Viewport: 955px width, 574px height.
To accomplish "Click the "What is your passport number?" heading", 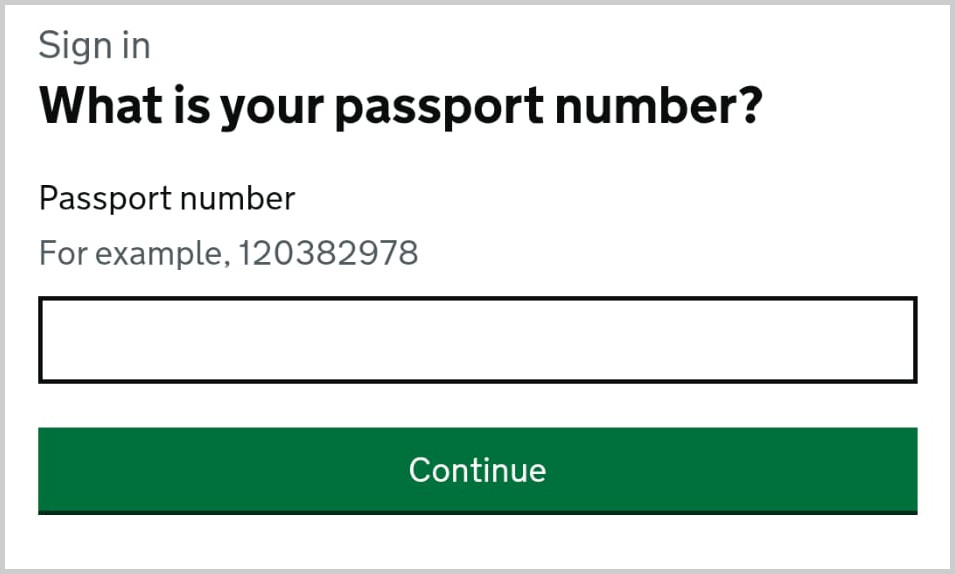I will click(400, 104).
